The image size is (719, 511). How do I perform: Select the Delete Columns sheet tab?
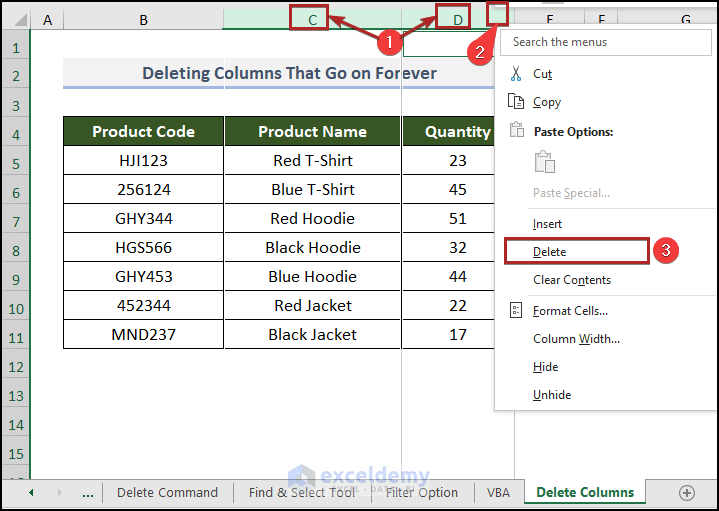click(585, 492)
